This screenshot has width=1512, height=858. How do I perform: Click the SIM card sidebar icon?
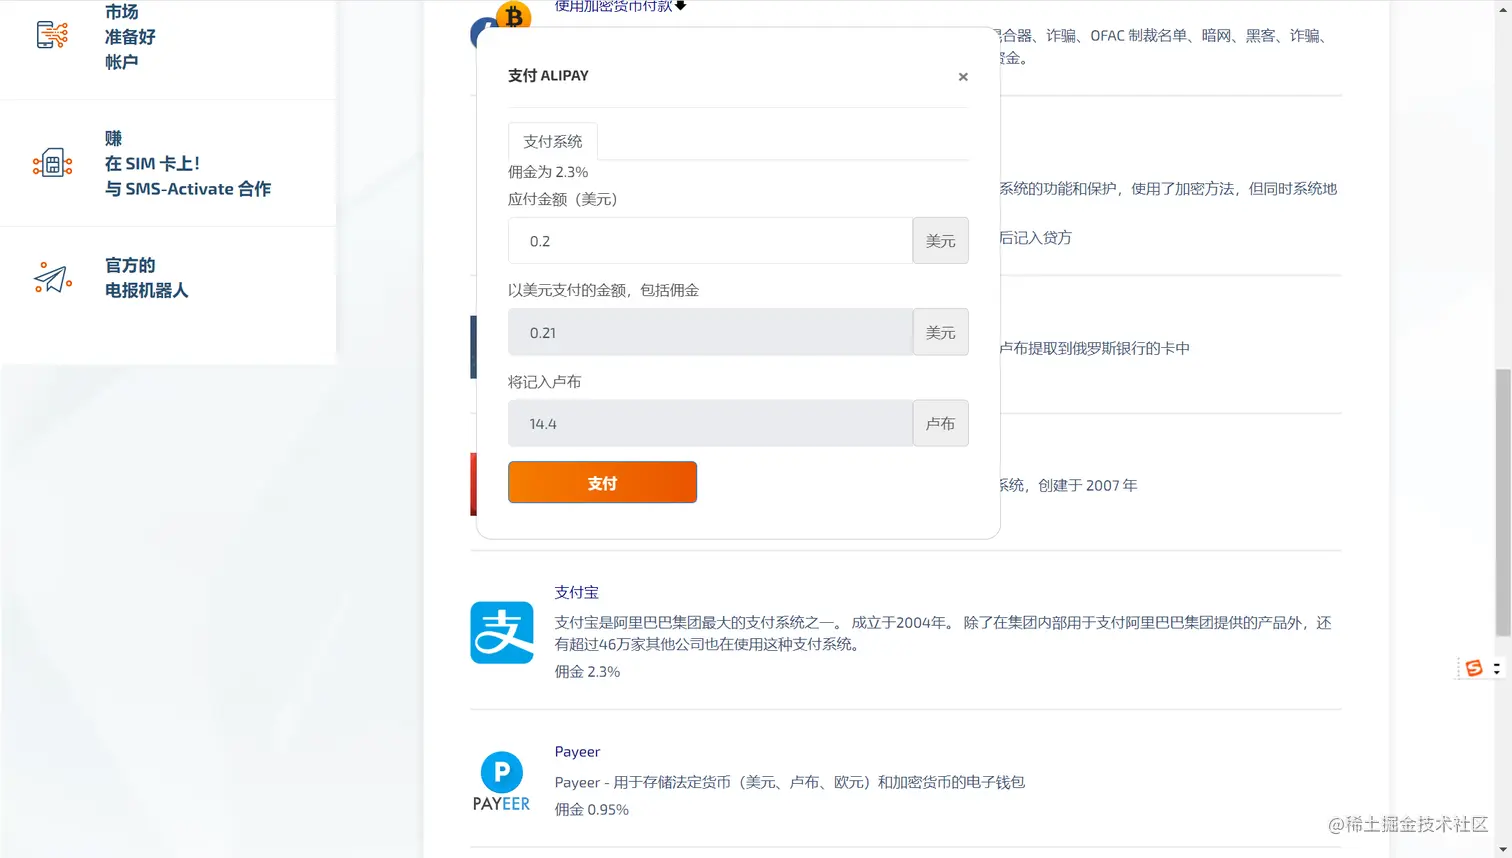[52, 162]
